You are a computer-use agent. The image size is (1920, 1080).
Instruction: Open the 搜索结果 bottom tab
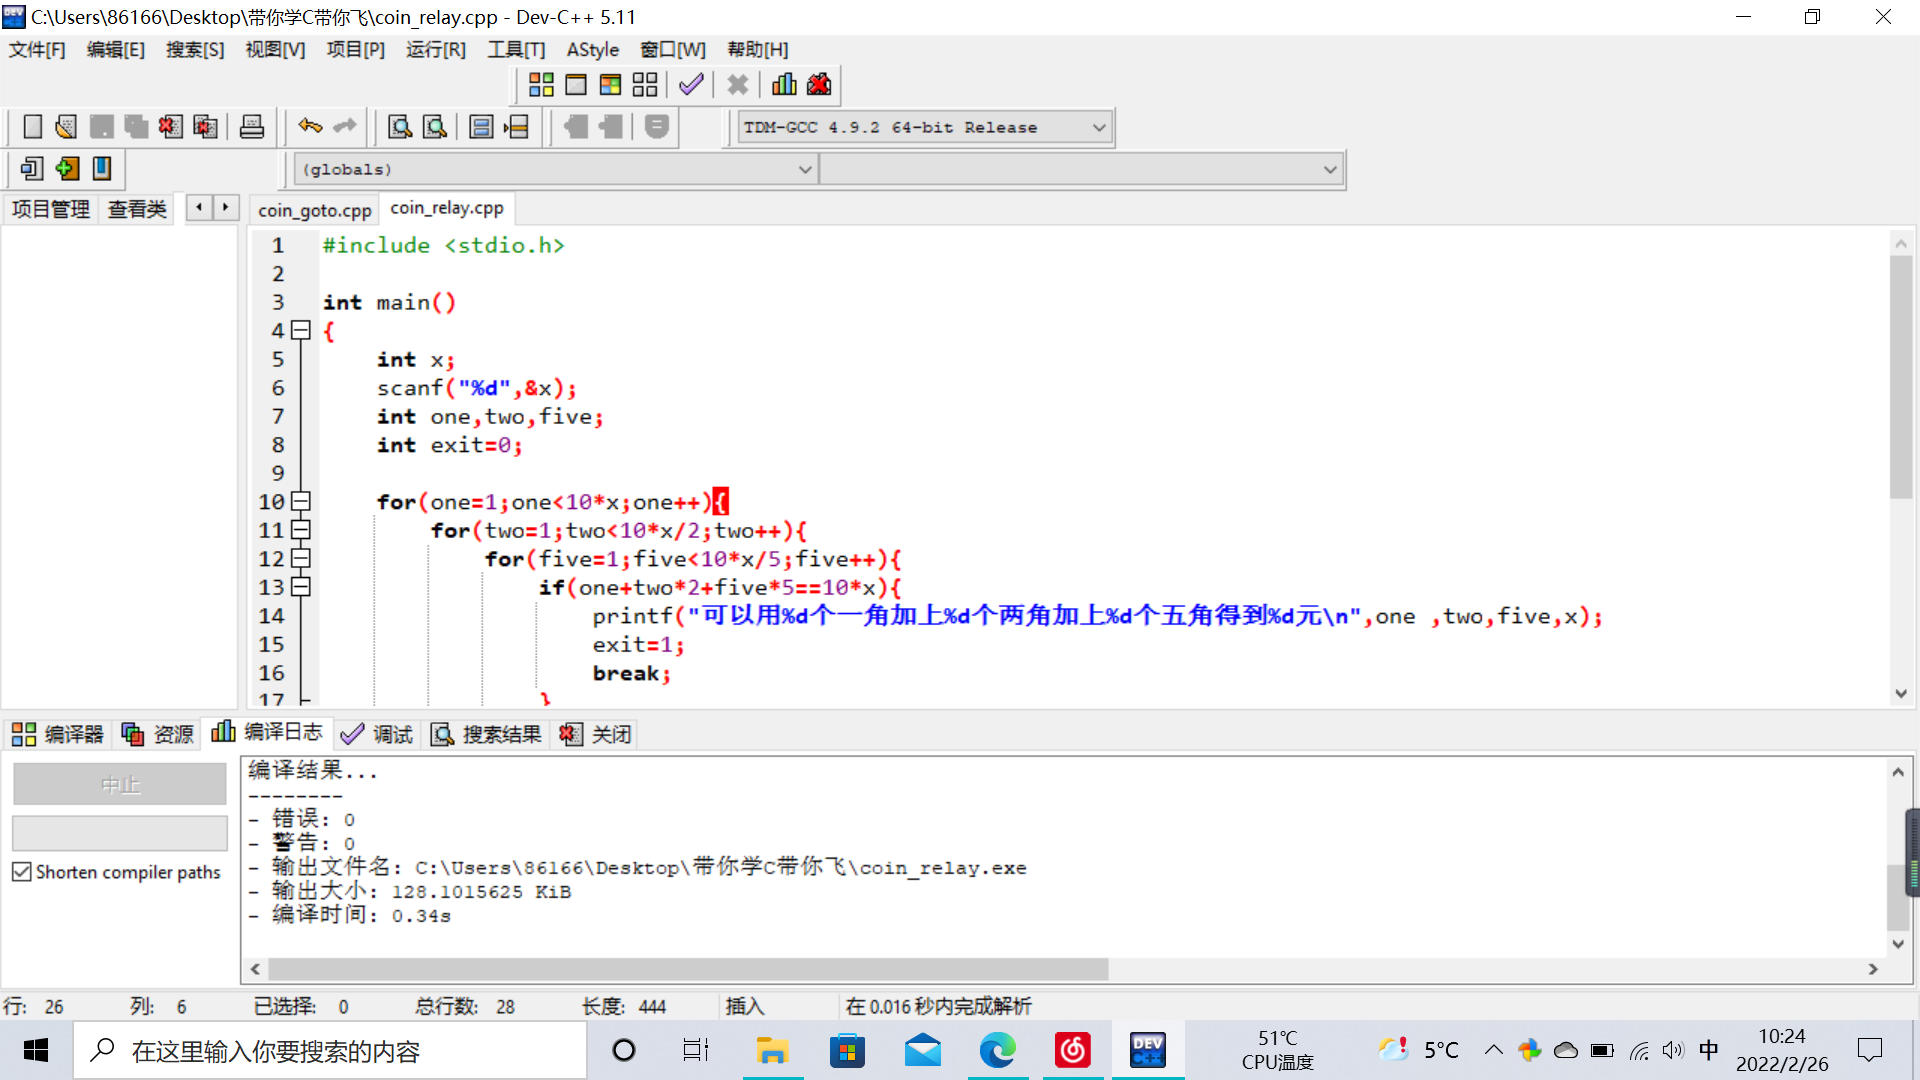pyautogui.click(x=487, y=735)
